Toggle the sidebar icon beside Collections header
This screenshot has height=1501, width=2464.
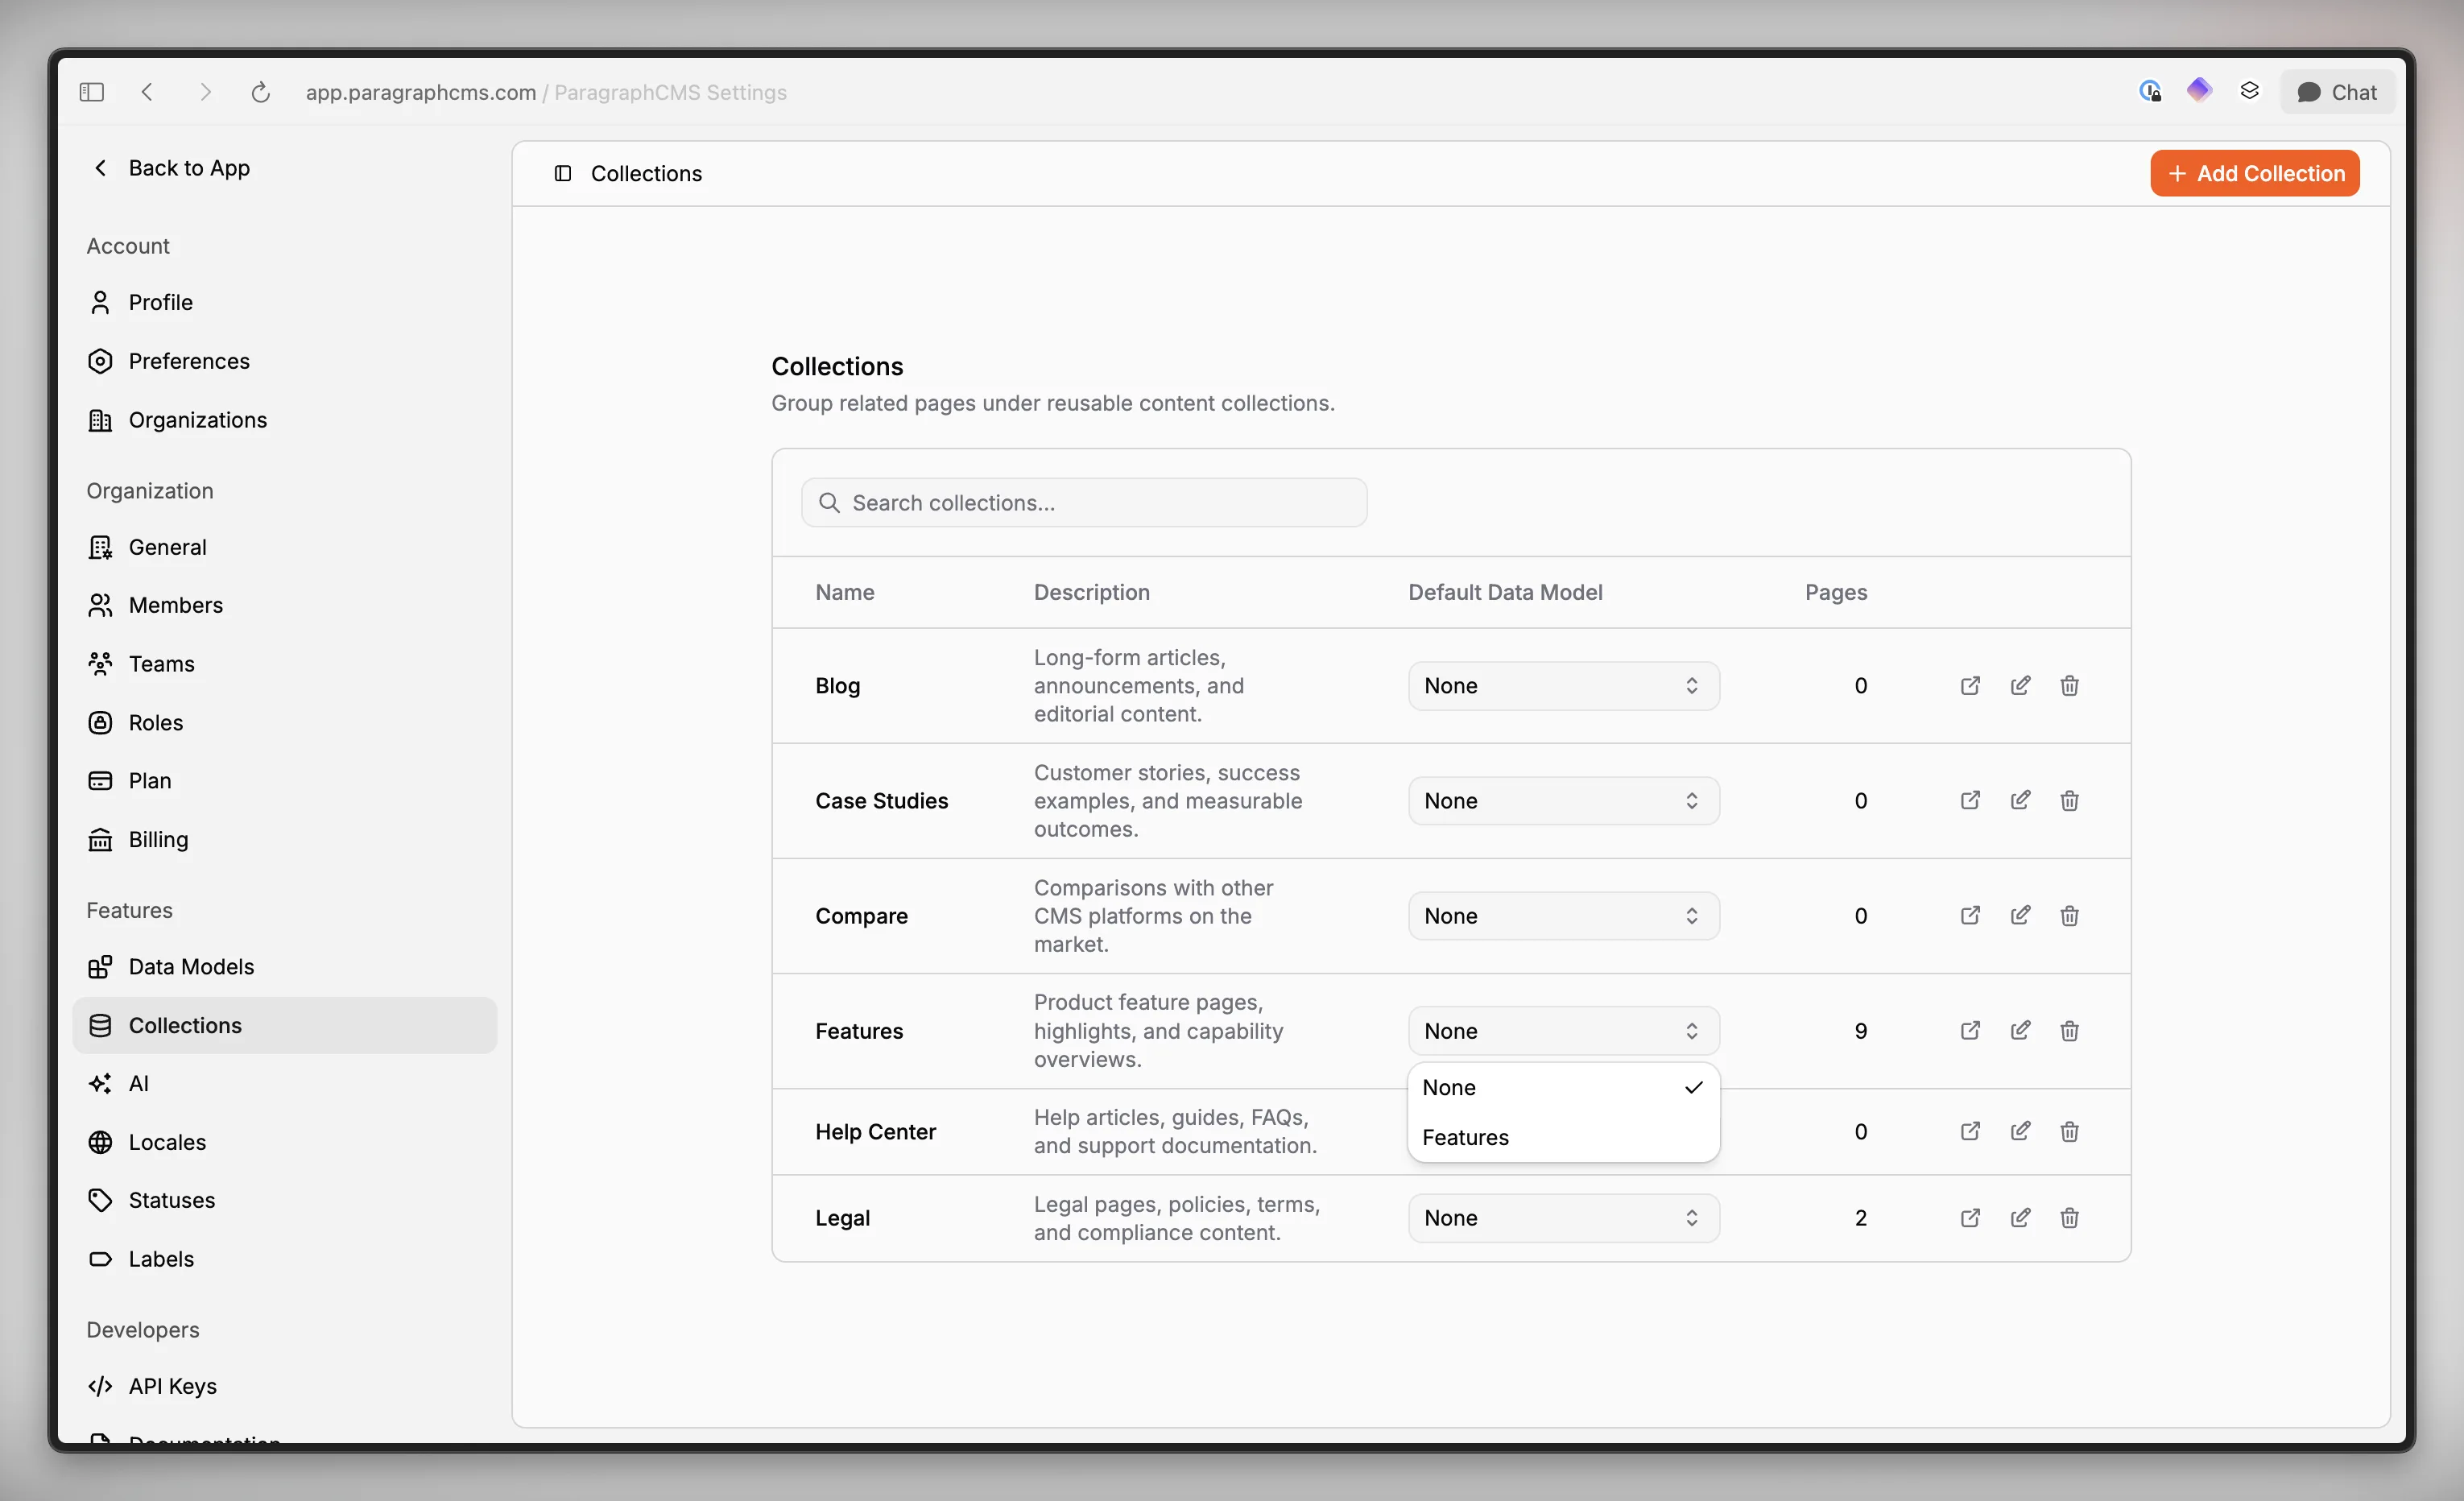click(562, 173)
